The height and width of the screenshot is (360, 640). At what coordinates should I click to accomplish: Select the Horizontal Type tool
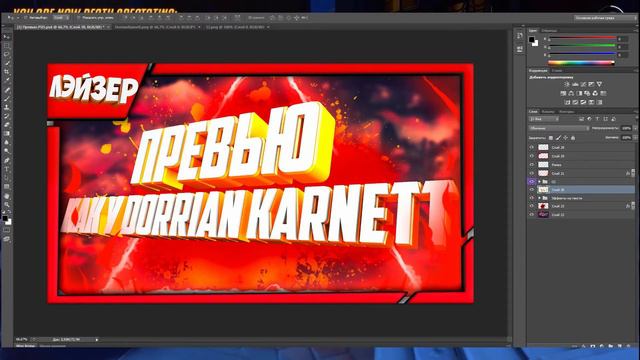(x=7, y=169)
